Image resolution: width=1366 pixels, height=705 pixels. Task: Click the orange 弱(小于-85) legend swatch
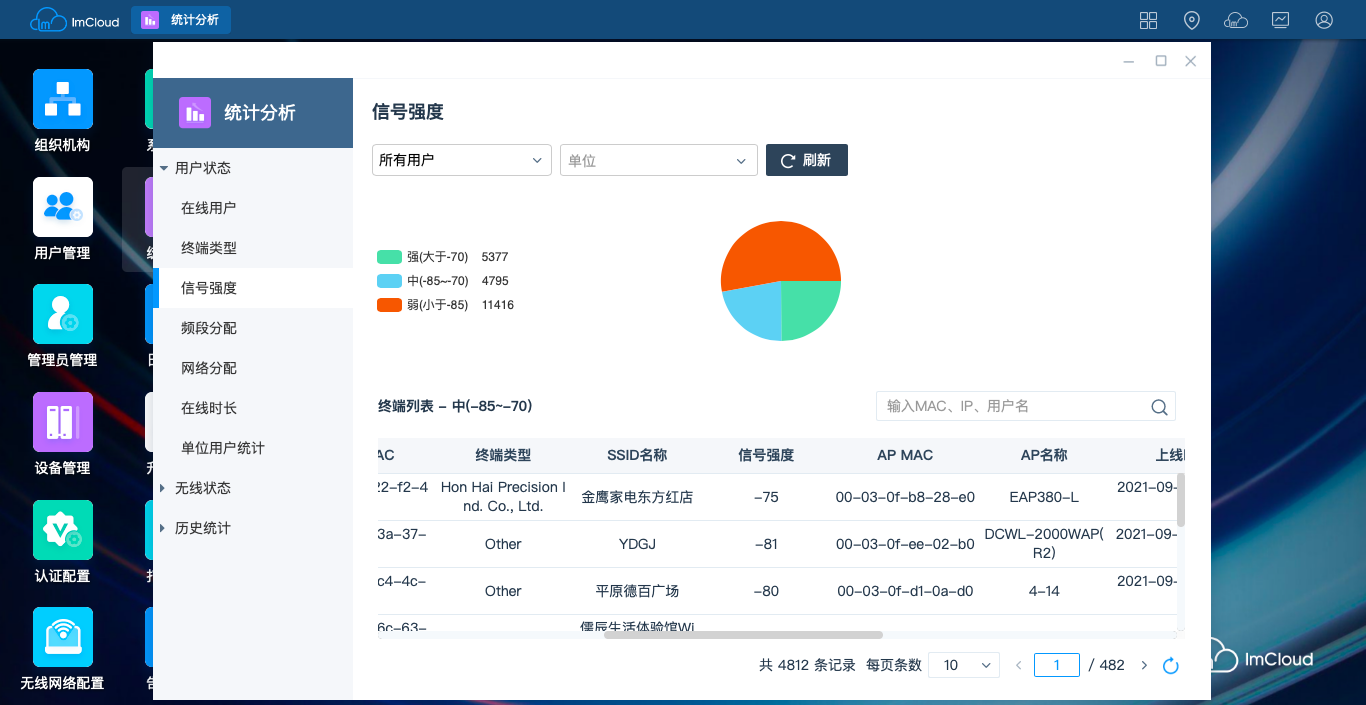(389, 305)
